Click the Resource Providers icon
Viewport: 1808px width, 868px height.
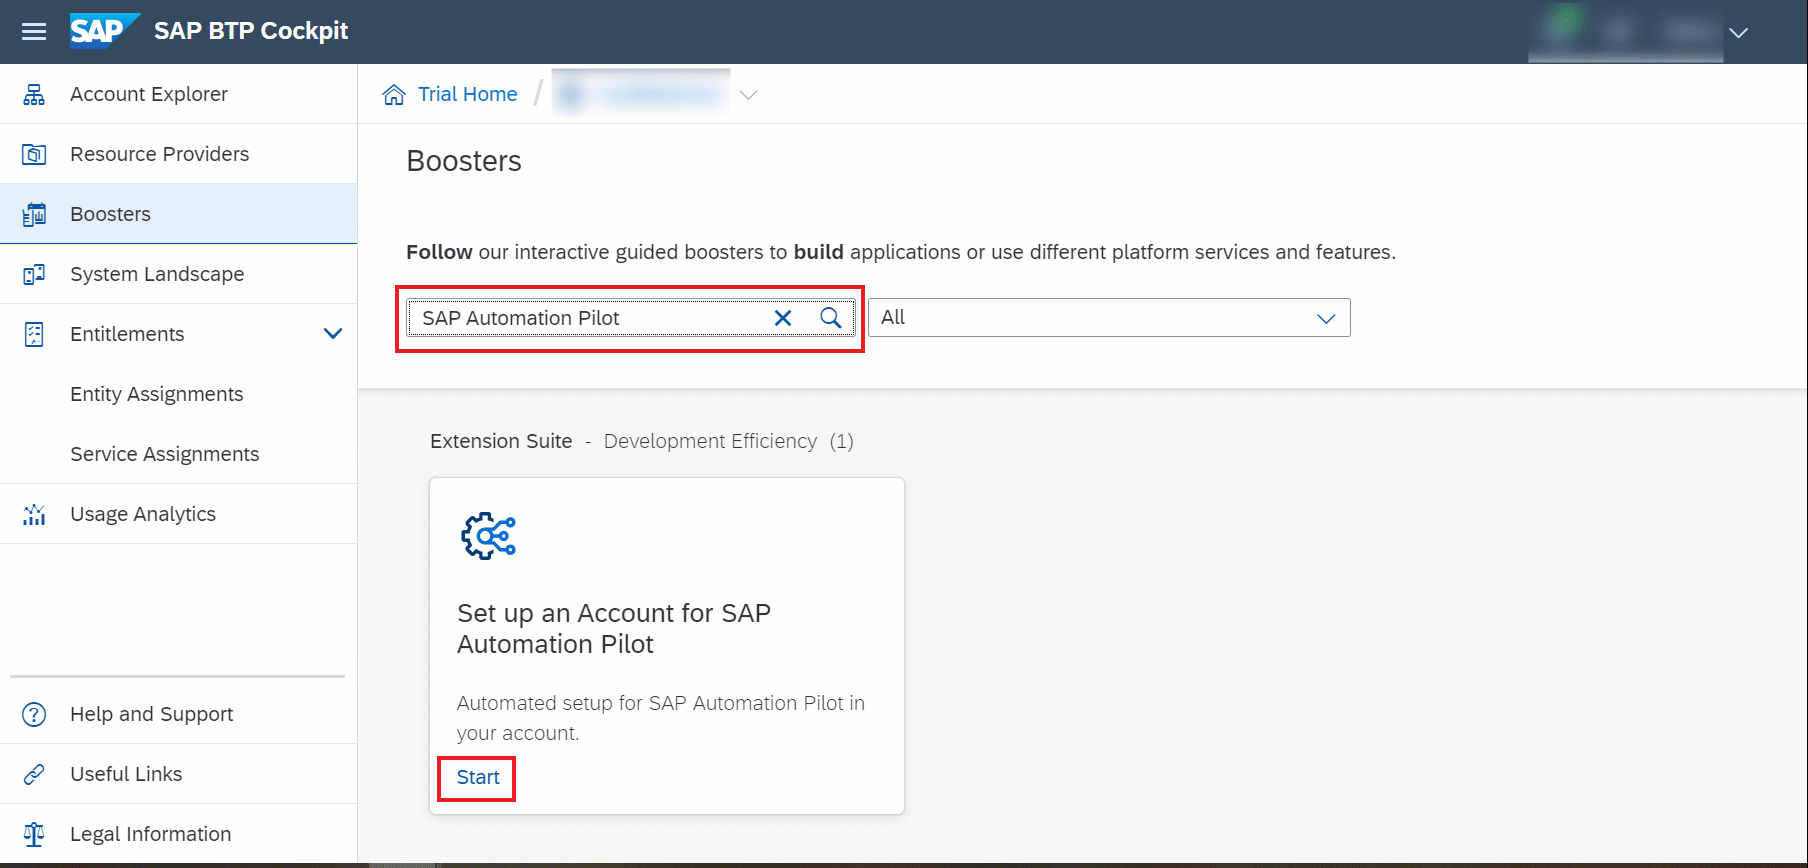(34, 154)
